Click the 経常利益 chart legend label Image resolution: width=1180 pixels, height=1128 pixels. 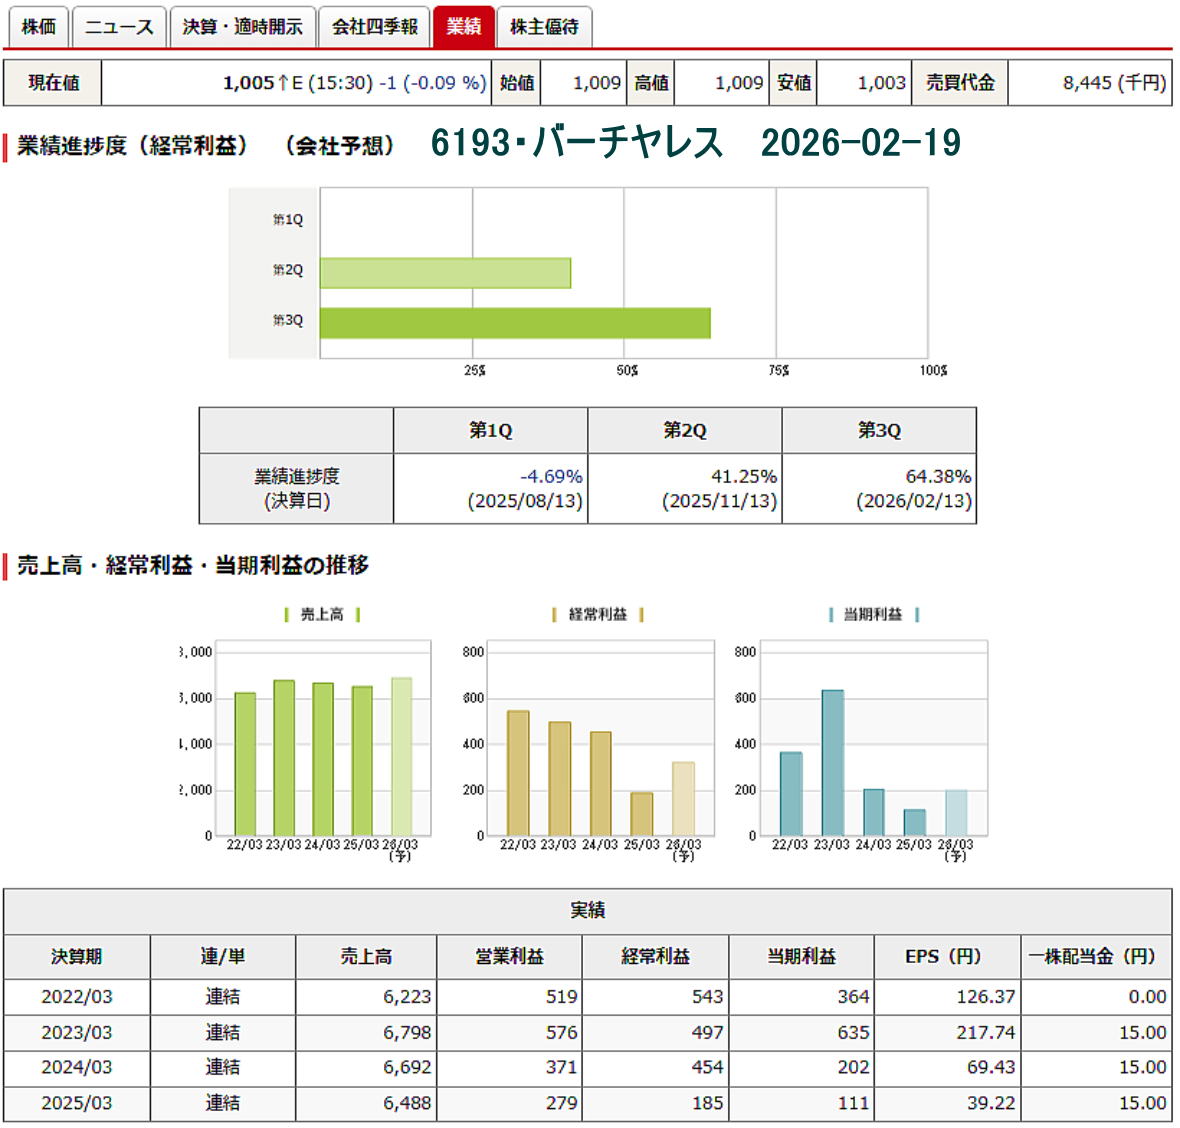597,614
